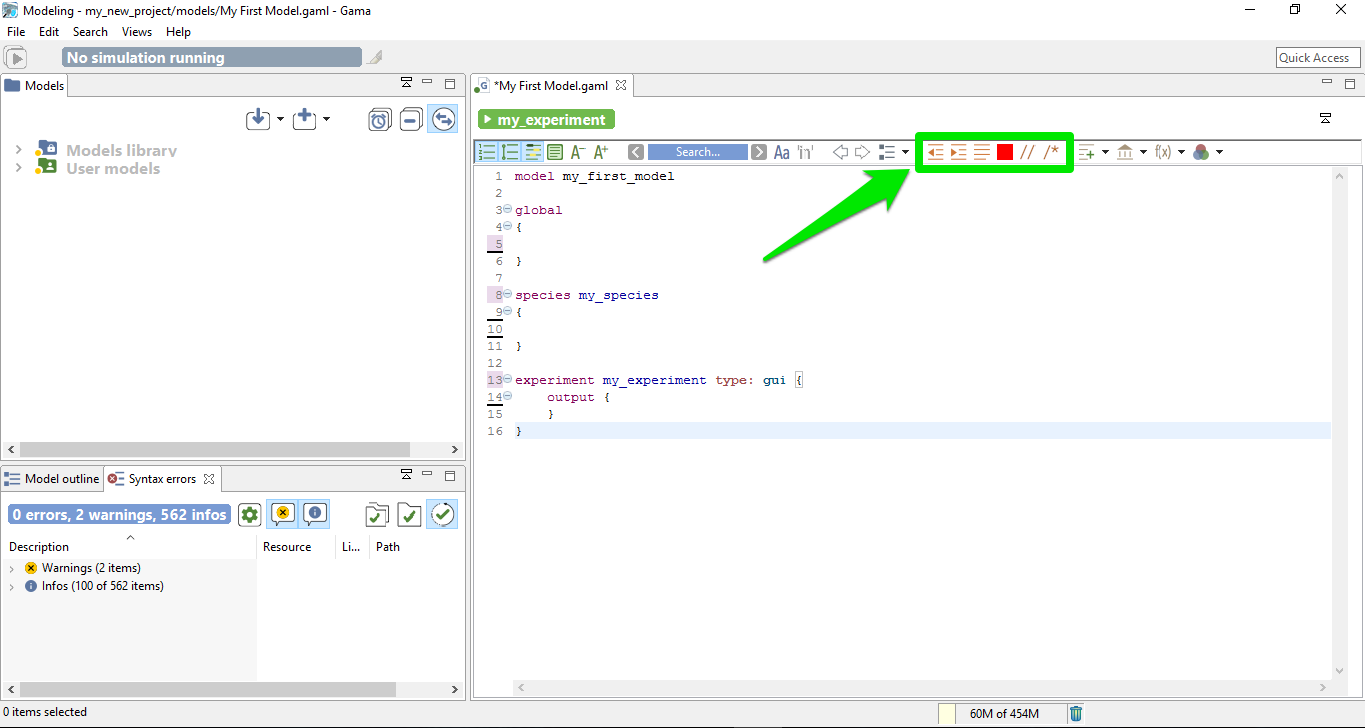
Task: Open the Help menu
Action: [x=178, y=32]
